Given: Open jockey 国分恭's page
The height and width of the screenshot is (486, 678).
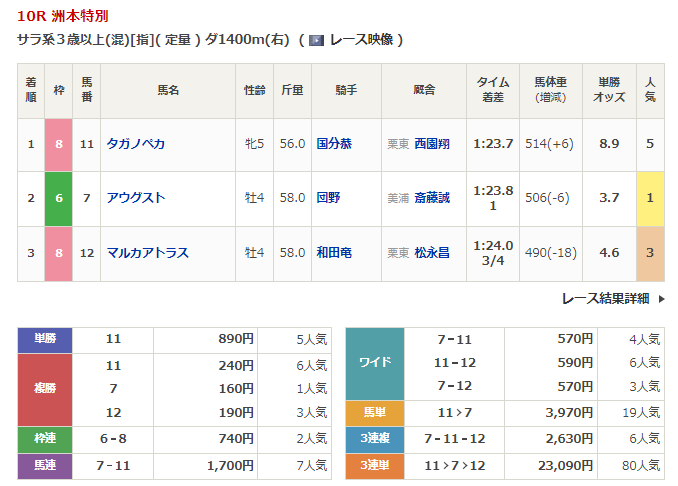Looking at the screenshot, I should click(x=334, y=144).
